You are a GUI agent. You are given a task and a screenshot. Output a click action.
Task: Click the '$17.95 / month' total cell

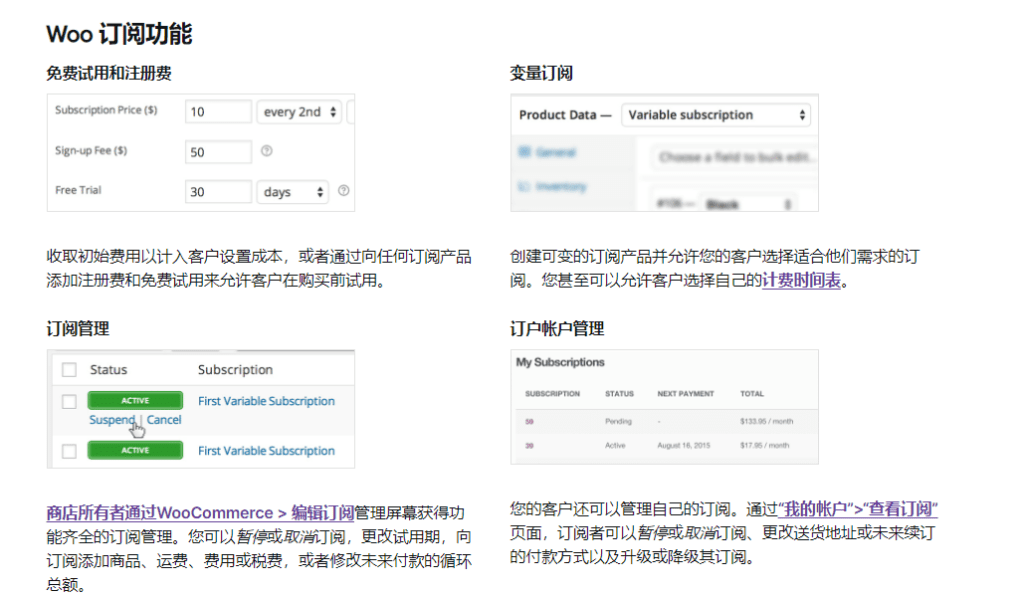[765, 446]
